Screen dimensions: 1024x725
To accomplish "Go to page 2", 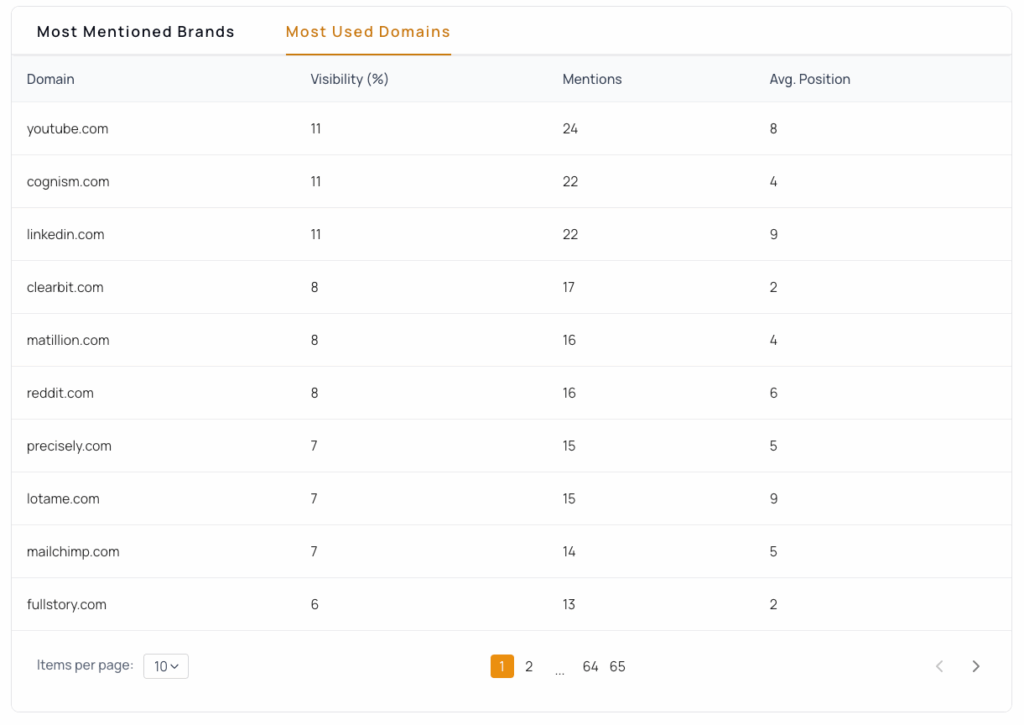I will [529, 666].
